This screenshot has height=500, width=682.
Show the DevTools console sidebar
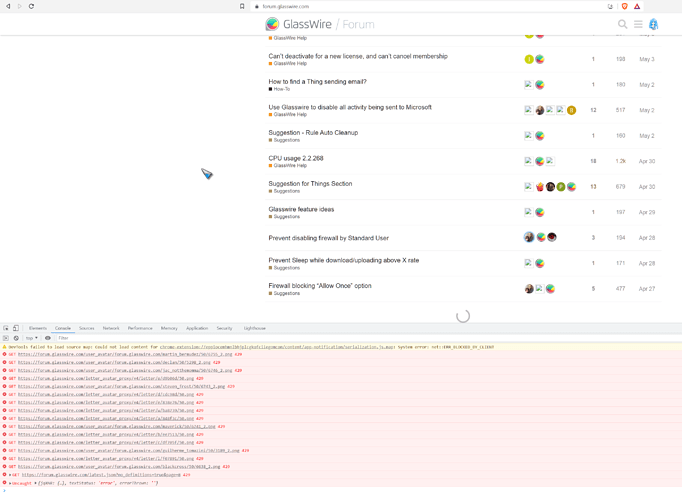pos(6,338)
